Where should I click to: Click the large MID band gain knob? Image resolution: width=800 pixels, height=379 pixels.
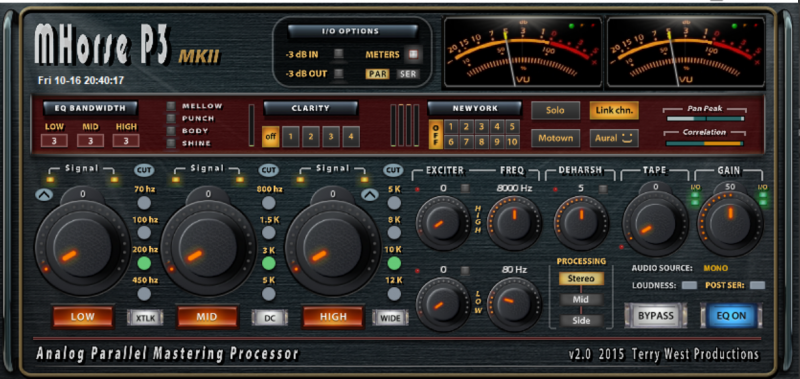pos(208,247)
